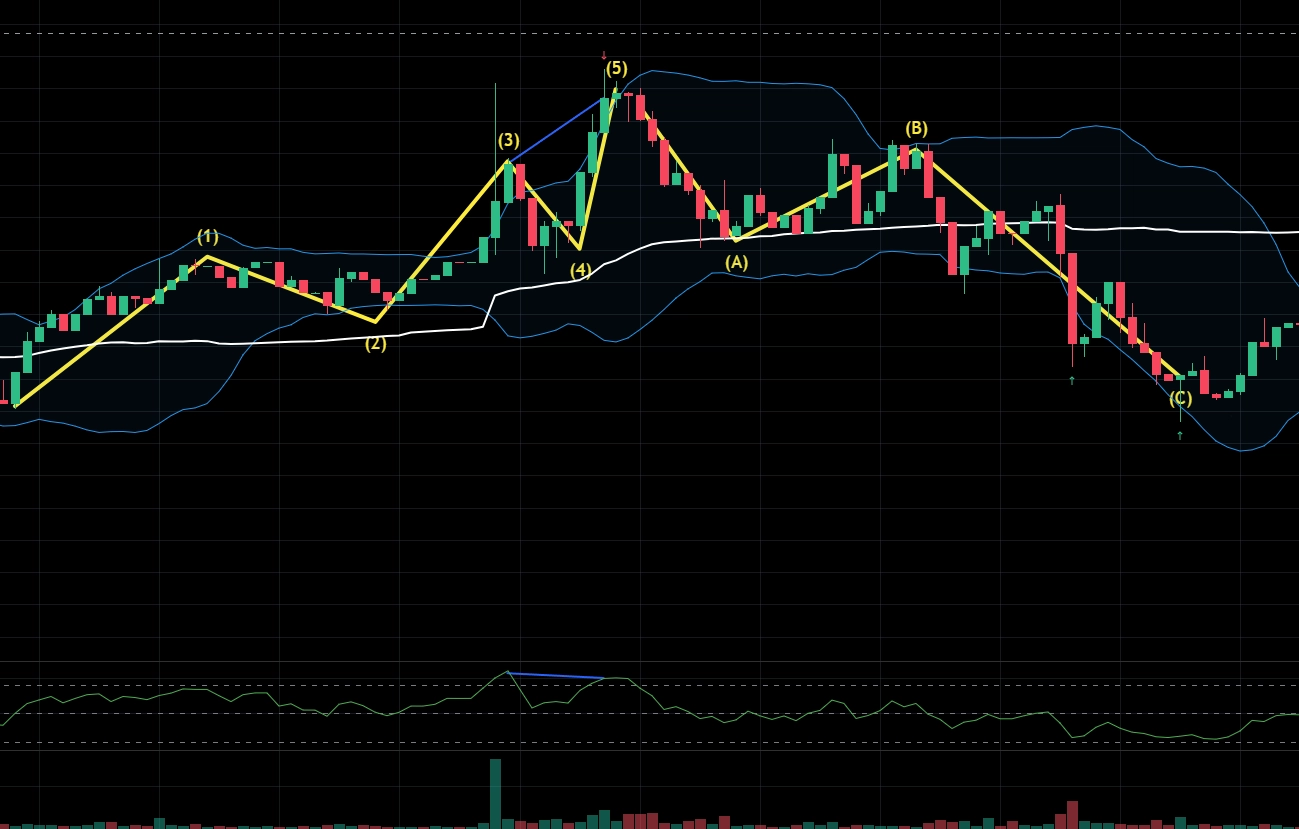
Task: Select the "(A)" corrective wave label
Action: 736,263
